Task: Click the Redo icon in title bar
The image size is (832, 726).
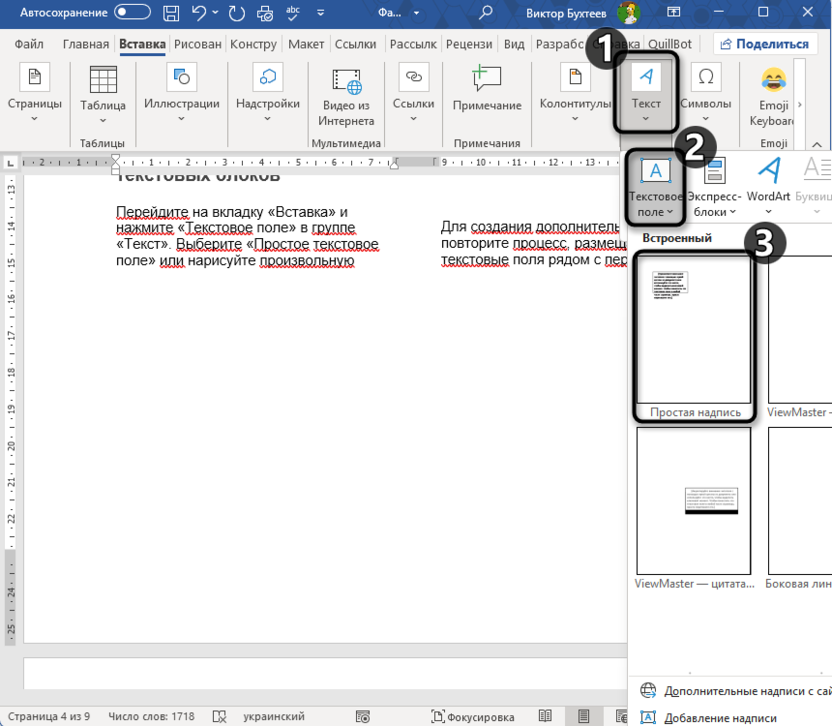Action: [237, 14]
